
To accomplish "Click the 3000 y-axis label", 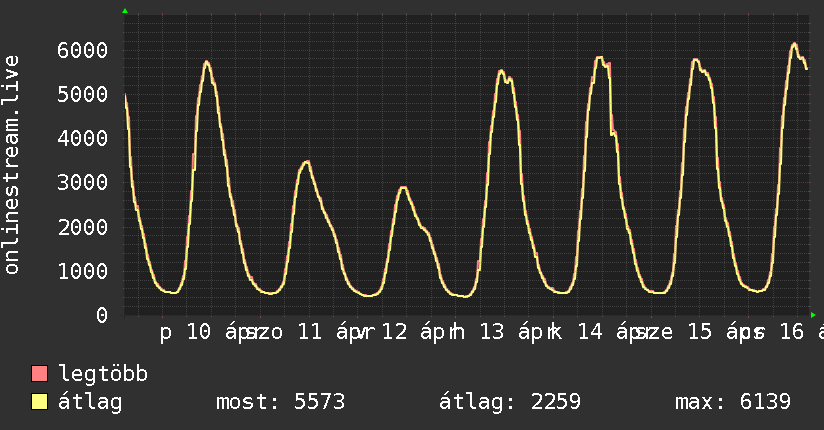I will coord(83,183).
